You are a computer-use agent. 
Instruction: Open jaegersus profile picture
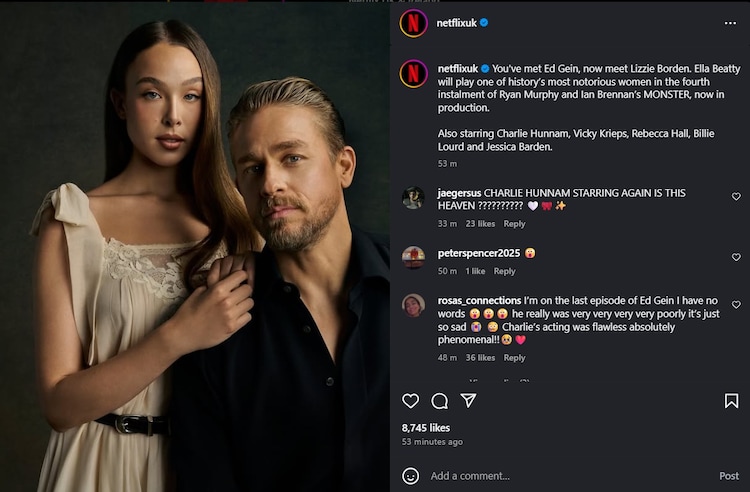coord(413,198)
